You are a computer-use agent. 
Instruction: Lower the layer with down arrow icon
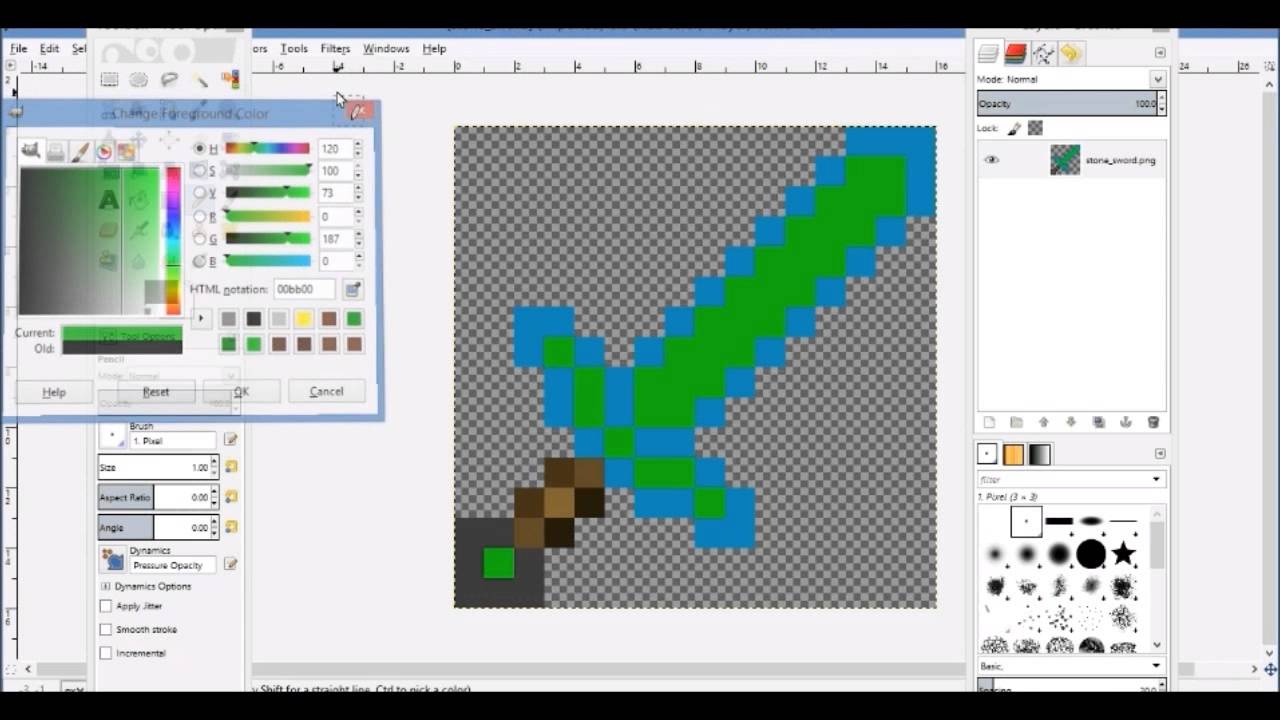(1070, 423)
